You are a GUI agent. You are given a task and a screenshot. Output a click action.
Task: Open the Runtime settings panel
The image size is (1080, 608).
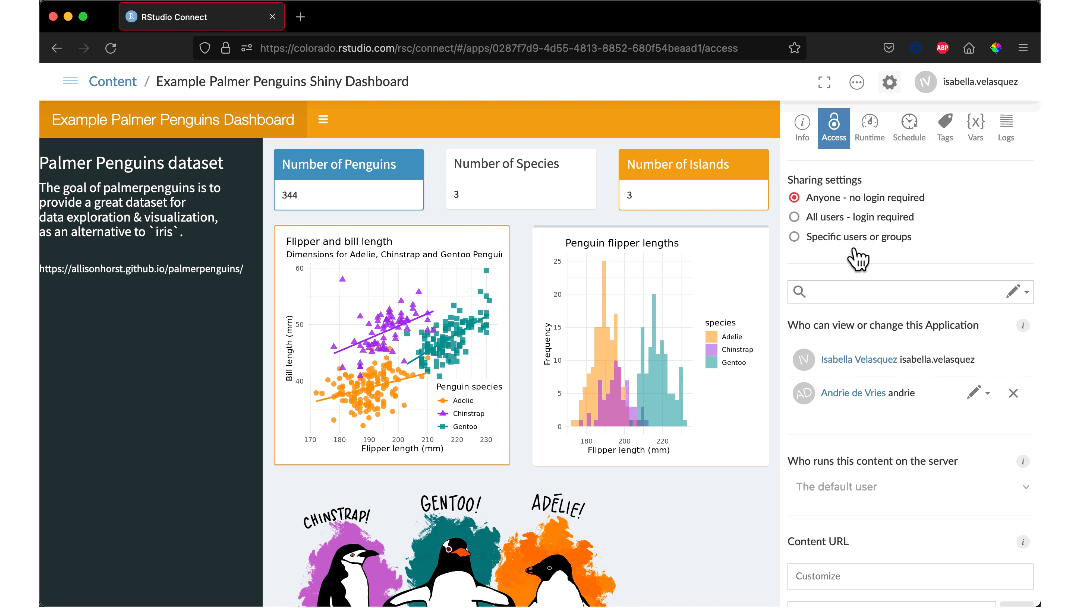[869, 127]
